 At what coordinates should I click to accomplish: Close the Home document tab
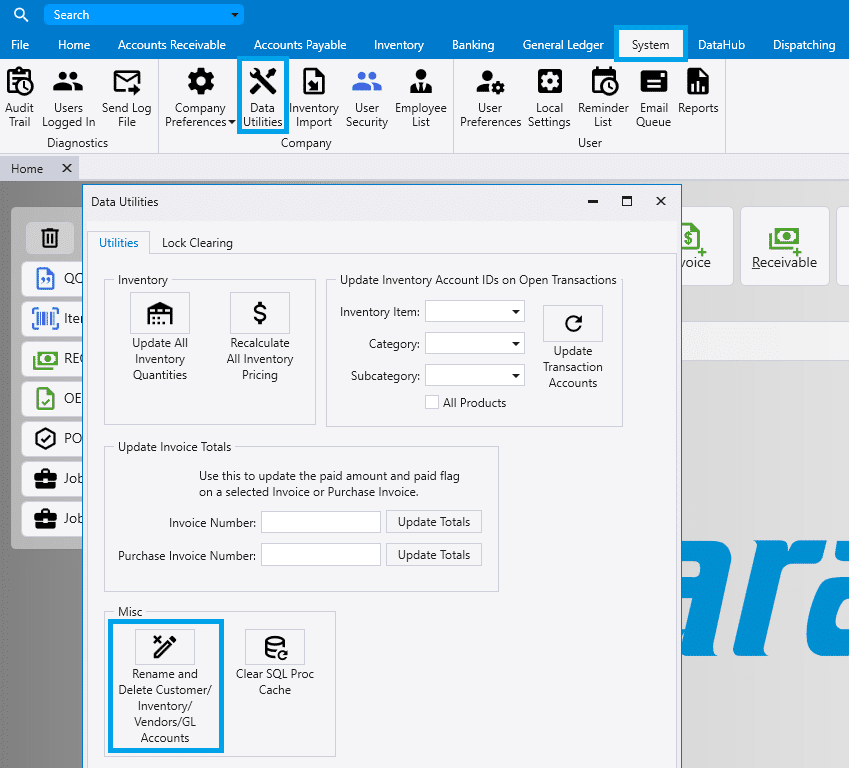(67, 168)
